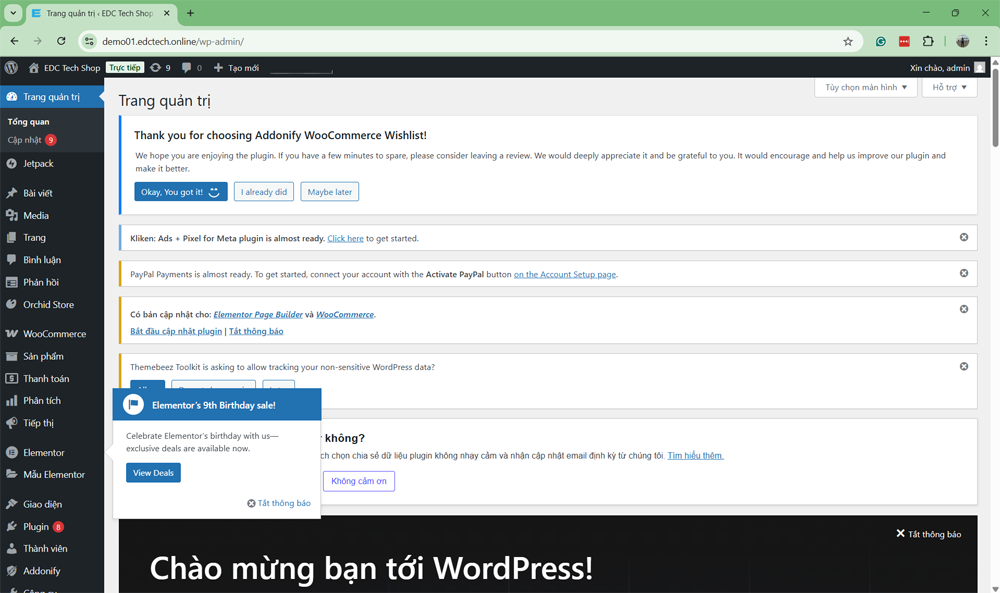Screen dimensions: 1000x593
Task: Click Okay, You got it! button
Action: pos(180,192)
